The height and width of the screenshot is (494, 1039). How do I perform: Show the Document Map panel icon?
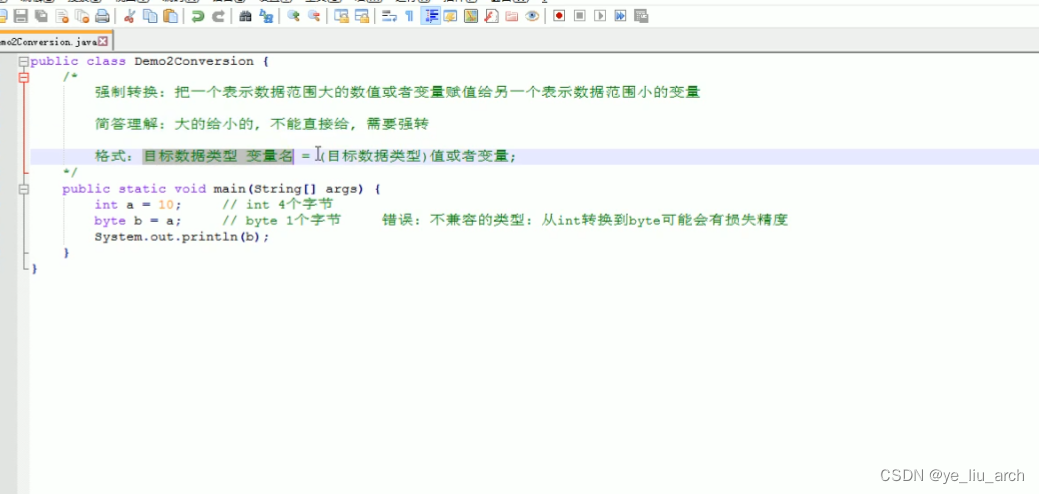(471, 16)
